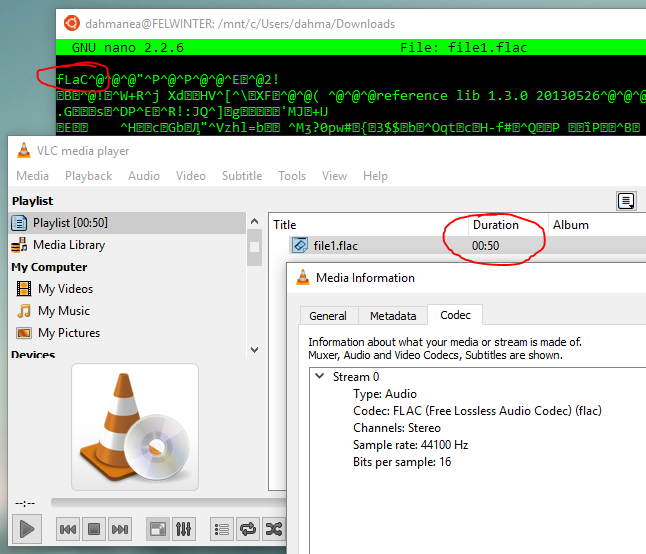646x554 pixels.
Task: Click the fLaC header text in nano
Action: [x=72, y=79]
